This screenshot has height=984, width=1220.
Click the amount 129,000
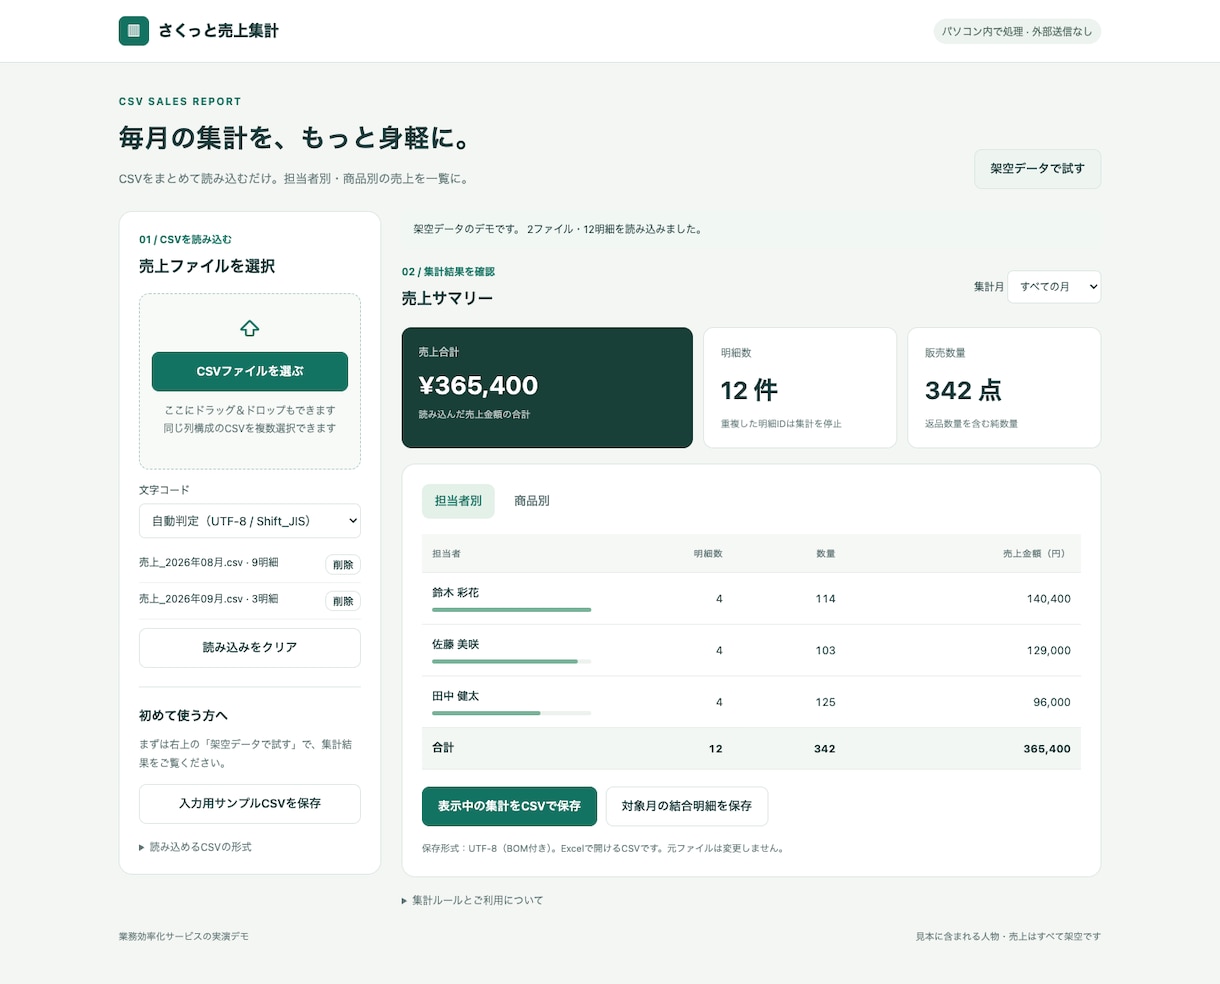pyautogui.click(x=1048, y=651)
